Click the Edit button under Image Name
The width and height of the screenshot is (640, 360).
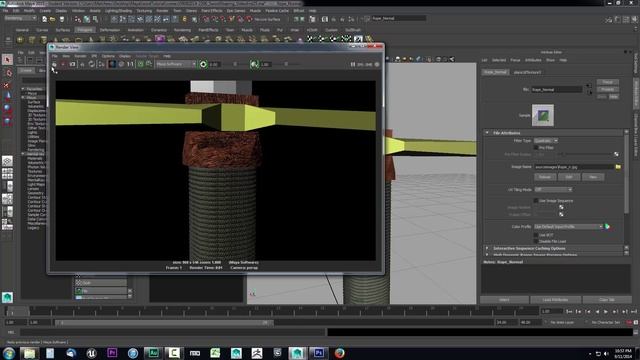569,177
